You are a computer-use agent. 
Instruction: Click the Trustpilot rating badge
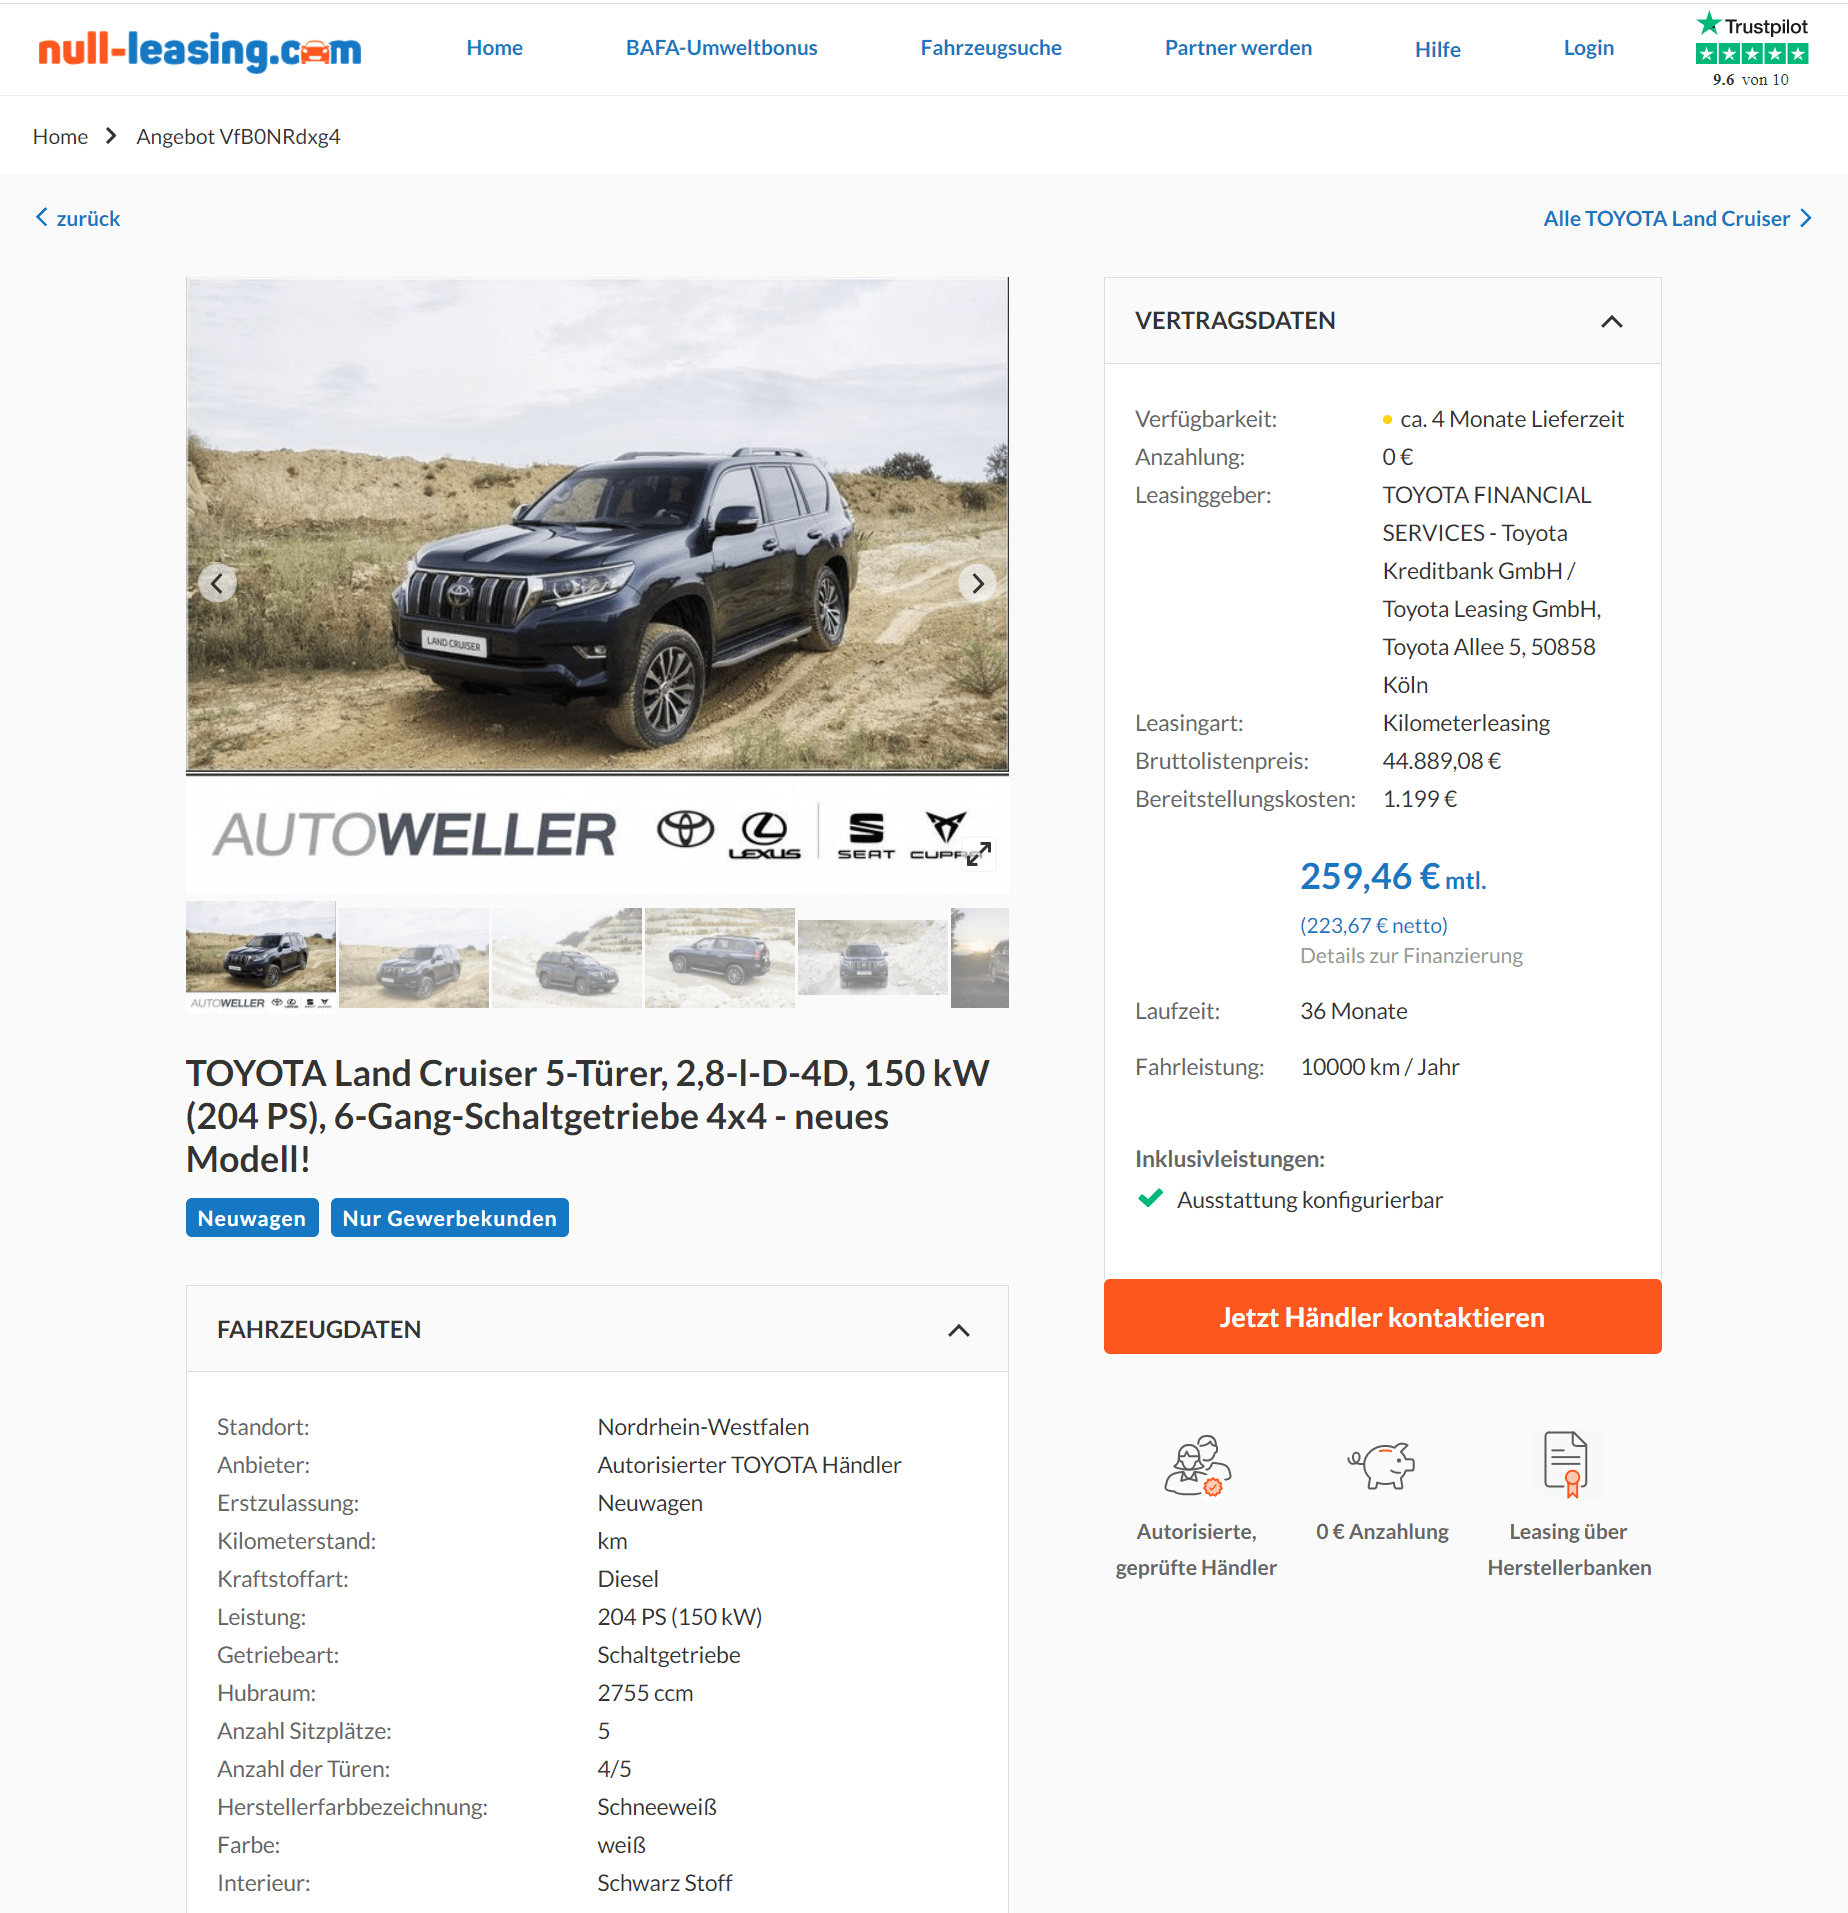[1752, 49]
